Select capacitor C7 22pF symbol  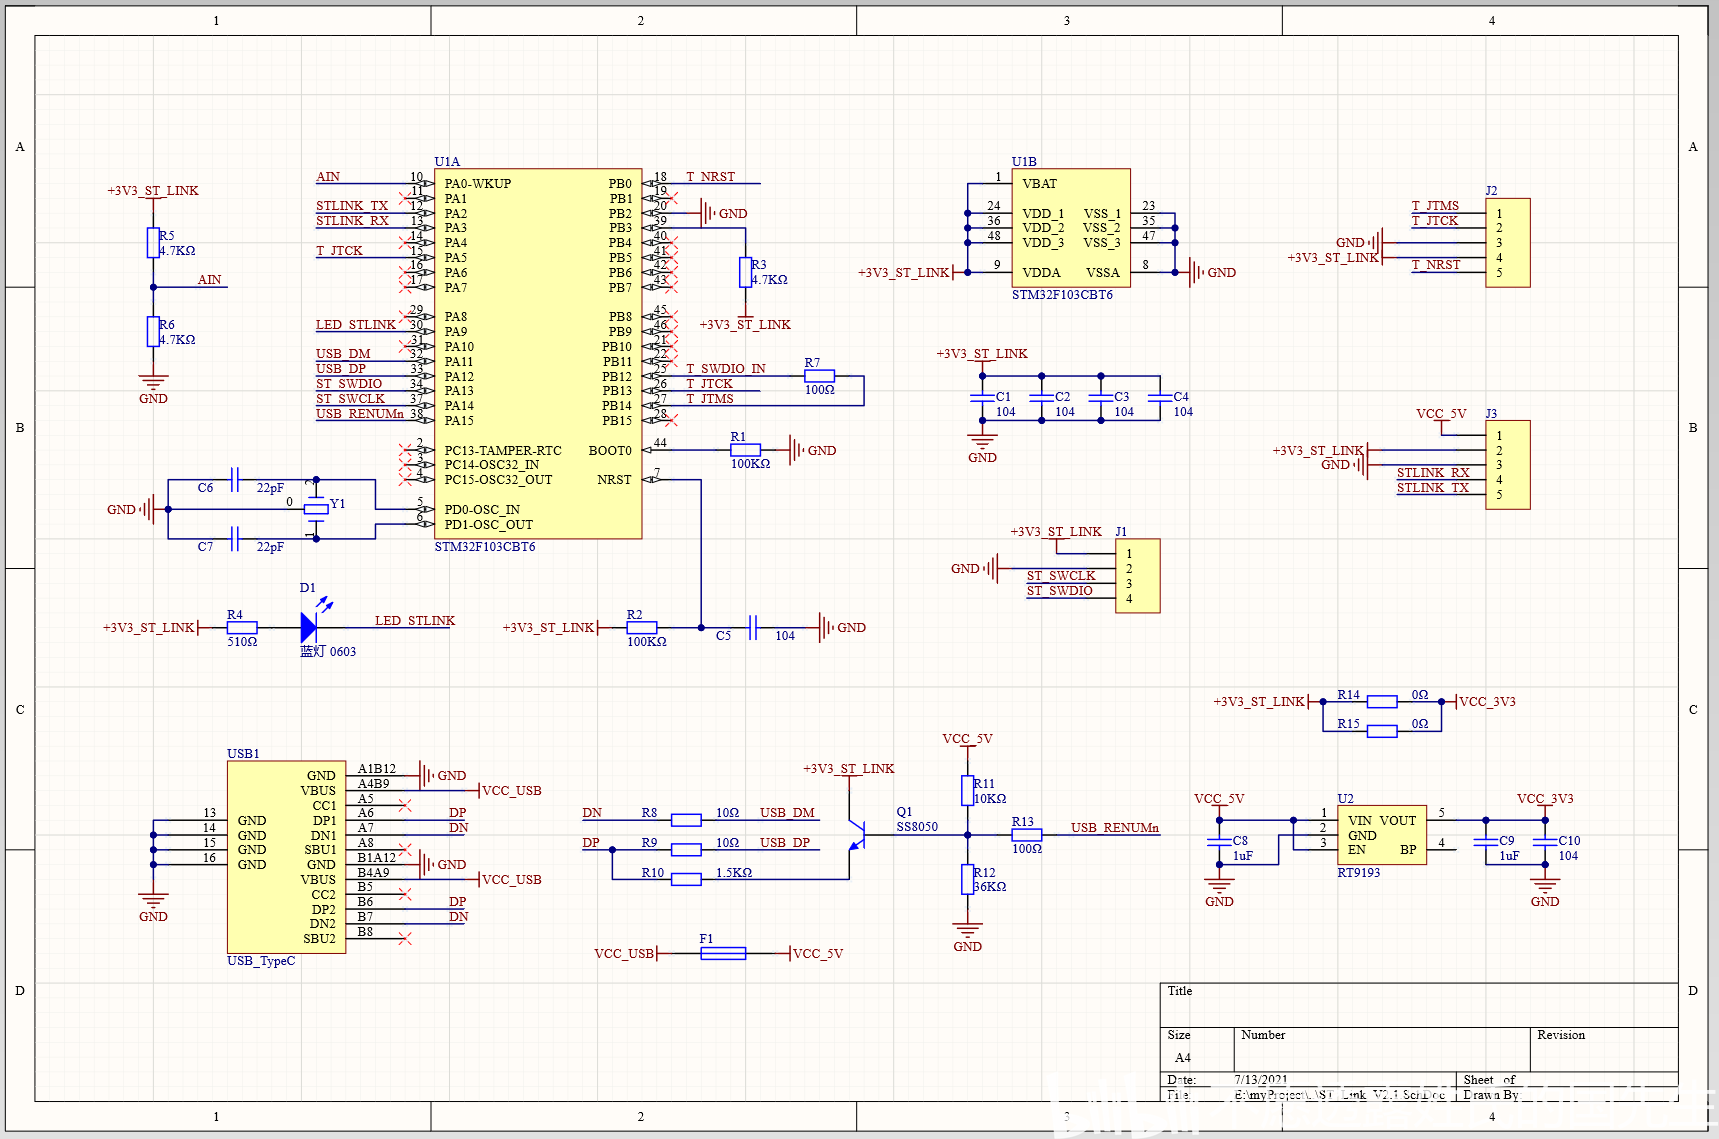[235, 539]
